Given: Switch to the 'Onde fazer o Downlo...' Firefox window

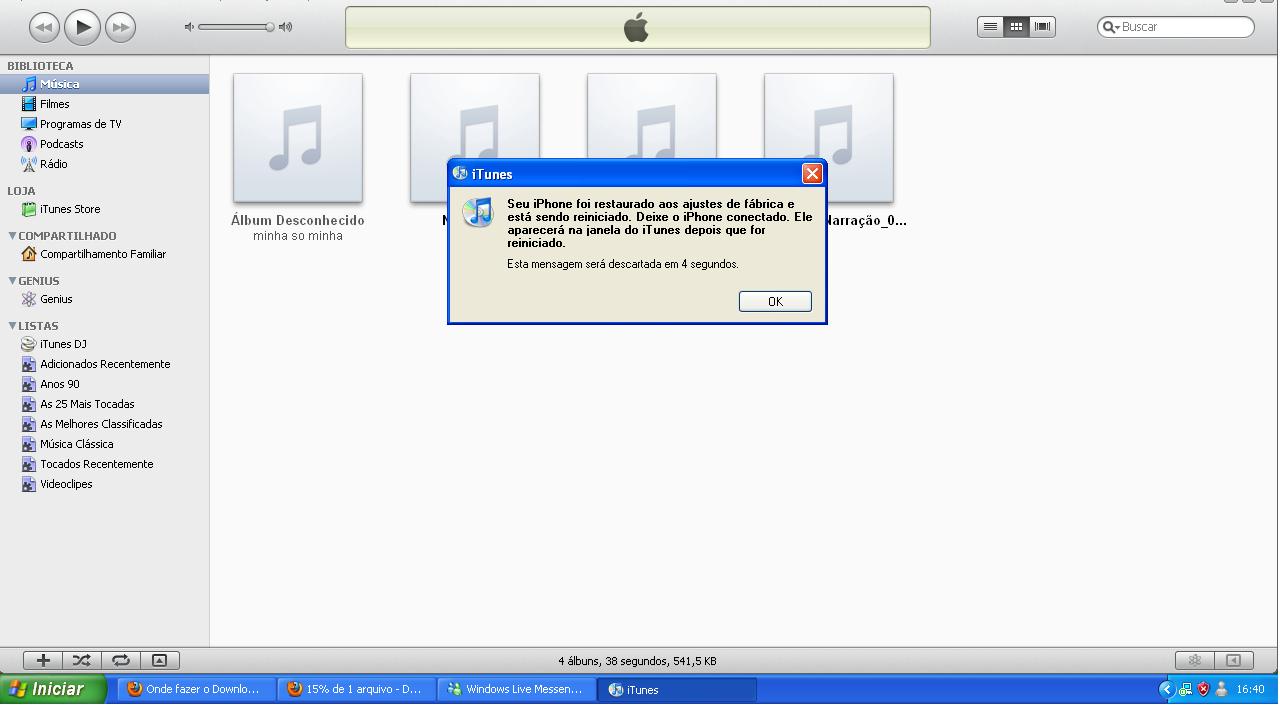Looking at the screenshot, I should click(x=197, y=689).
